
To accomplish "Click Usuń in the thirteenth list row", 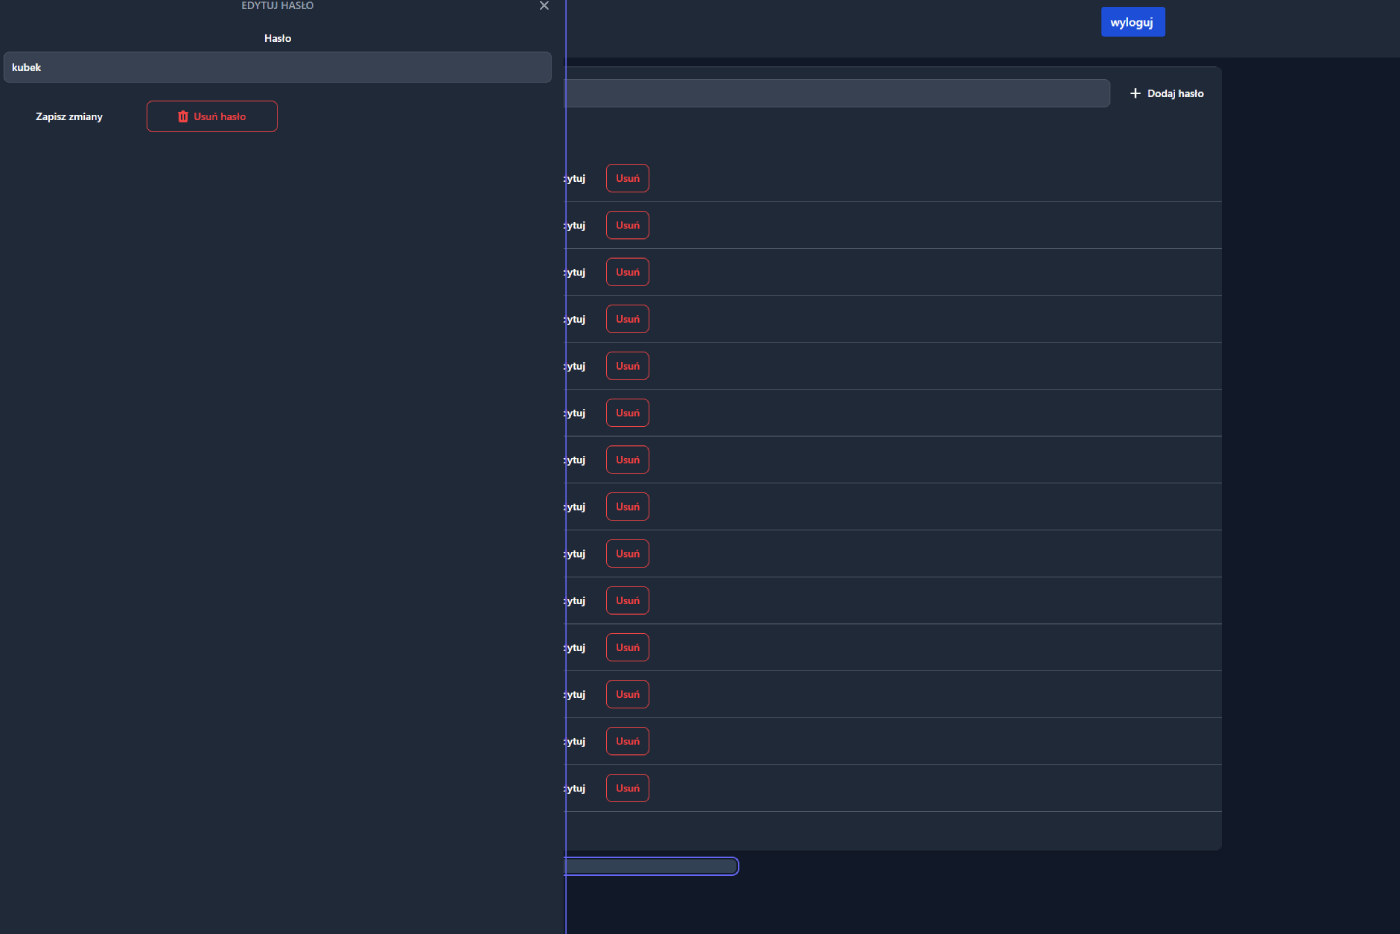I will 627,741.
